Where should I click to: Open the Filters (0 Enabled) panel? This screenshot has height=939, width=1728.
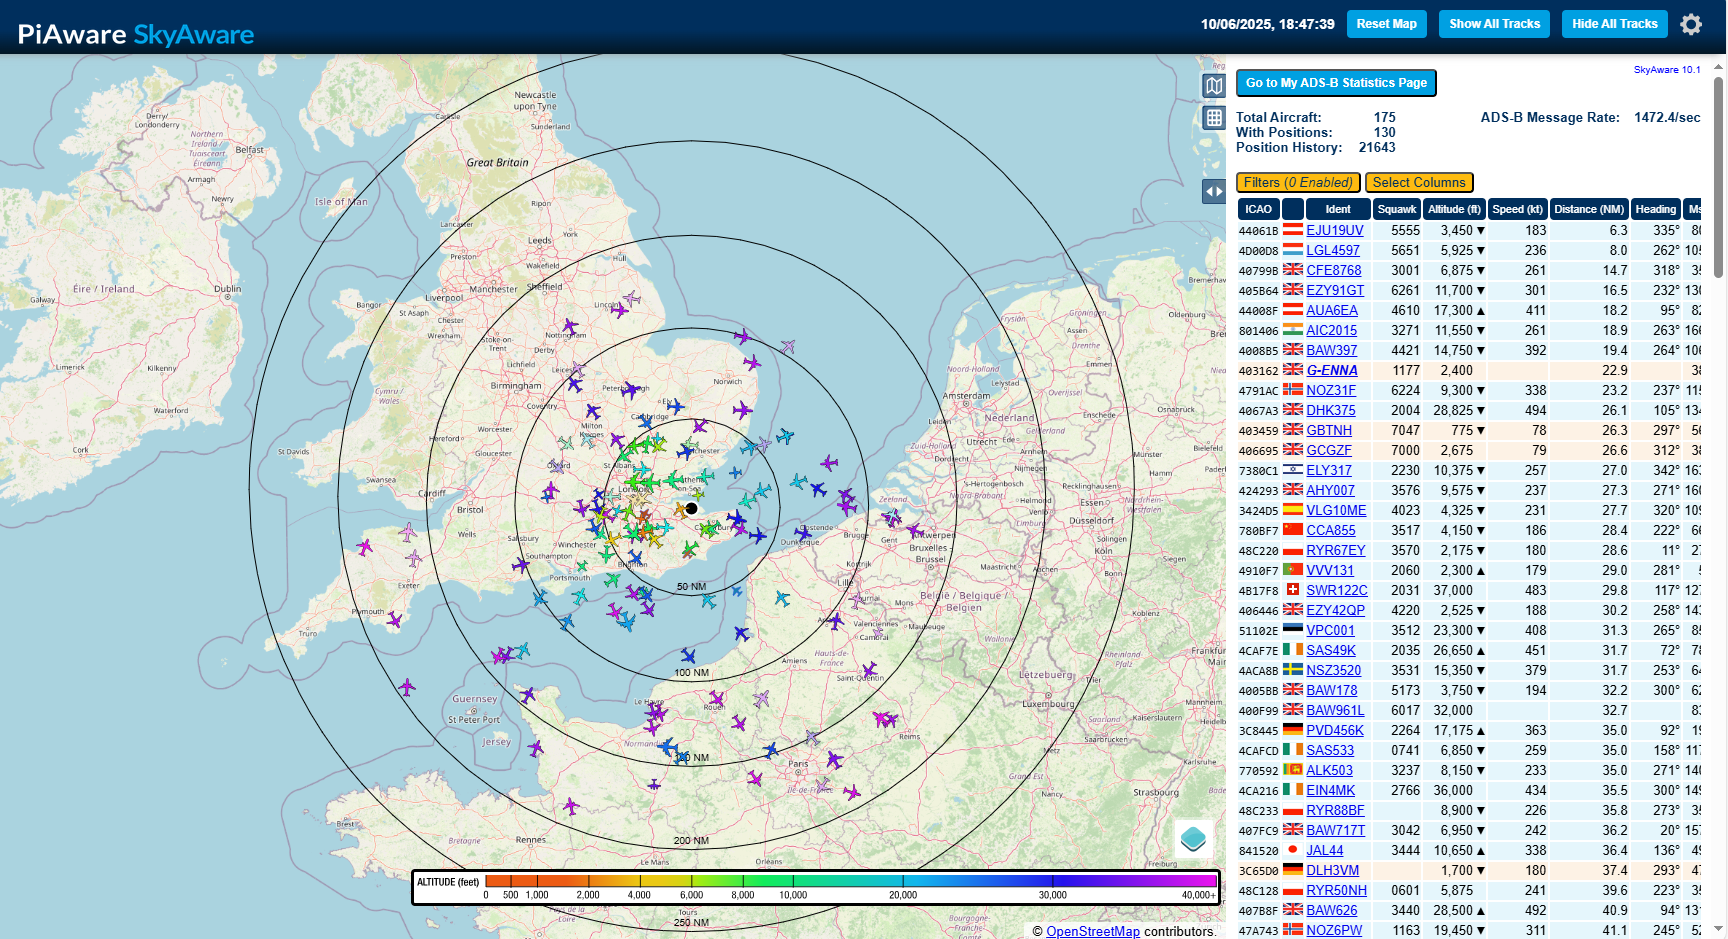(1298, 182)
